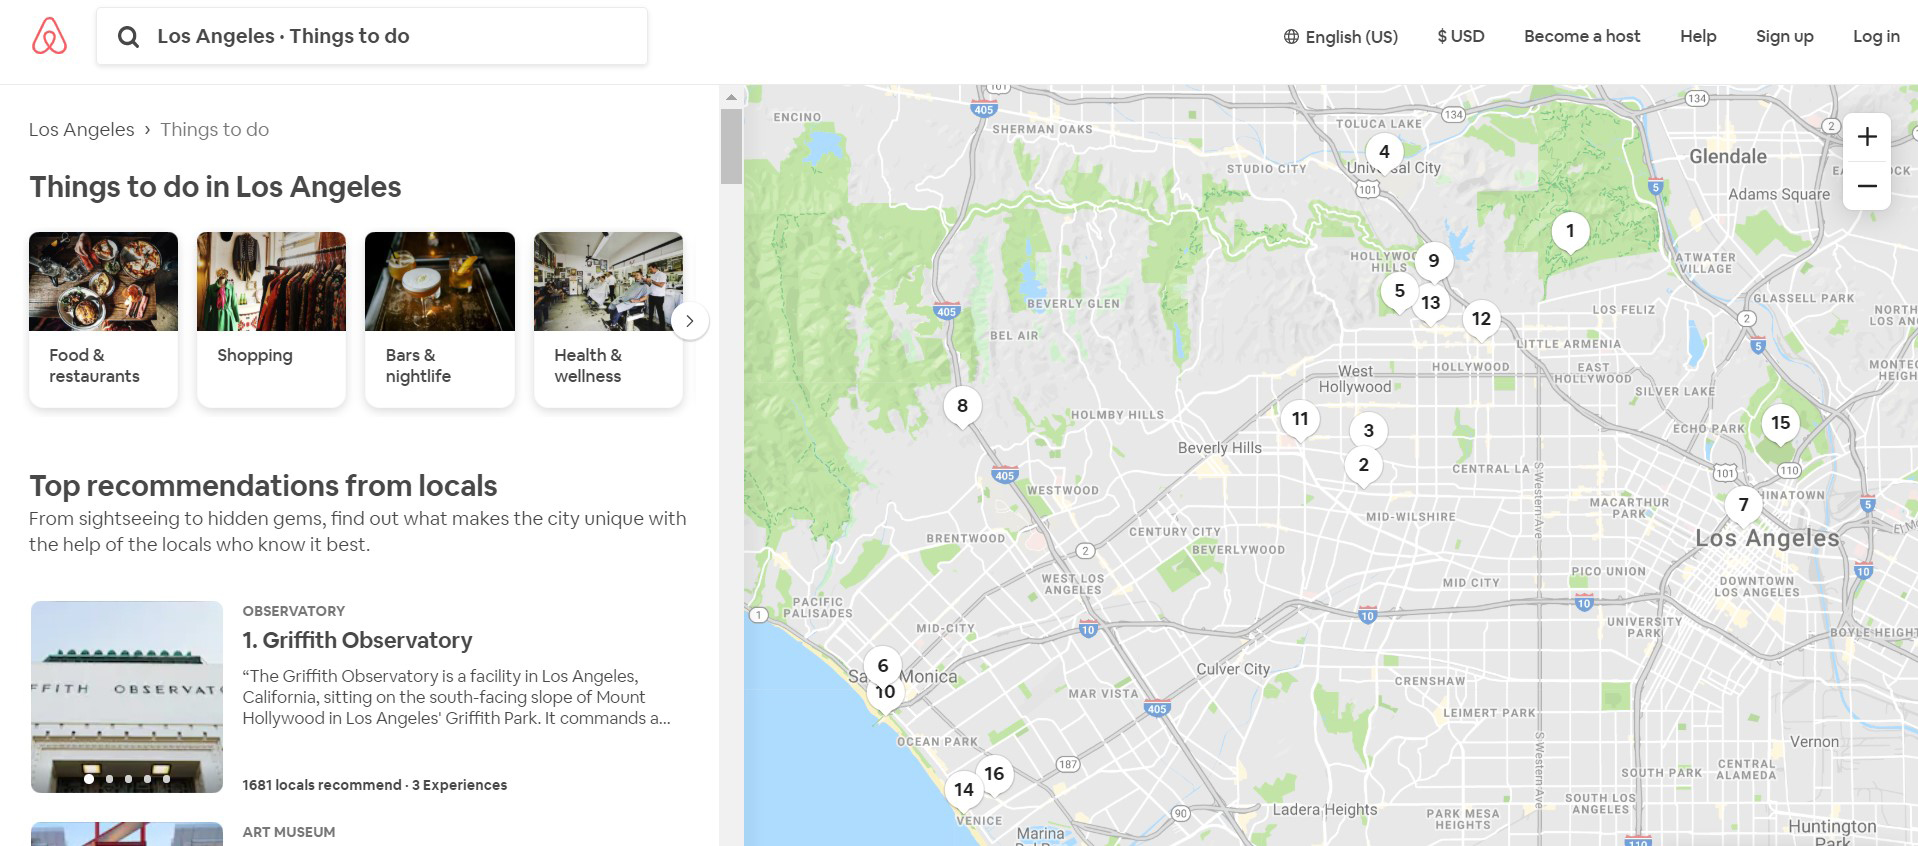Click Become a host

(x=1582, y=36)
